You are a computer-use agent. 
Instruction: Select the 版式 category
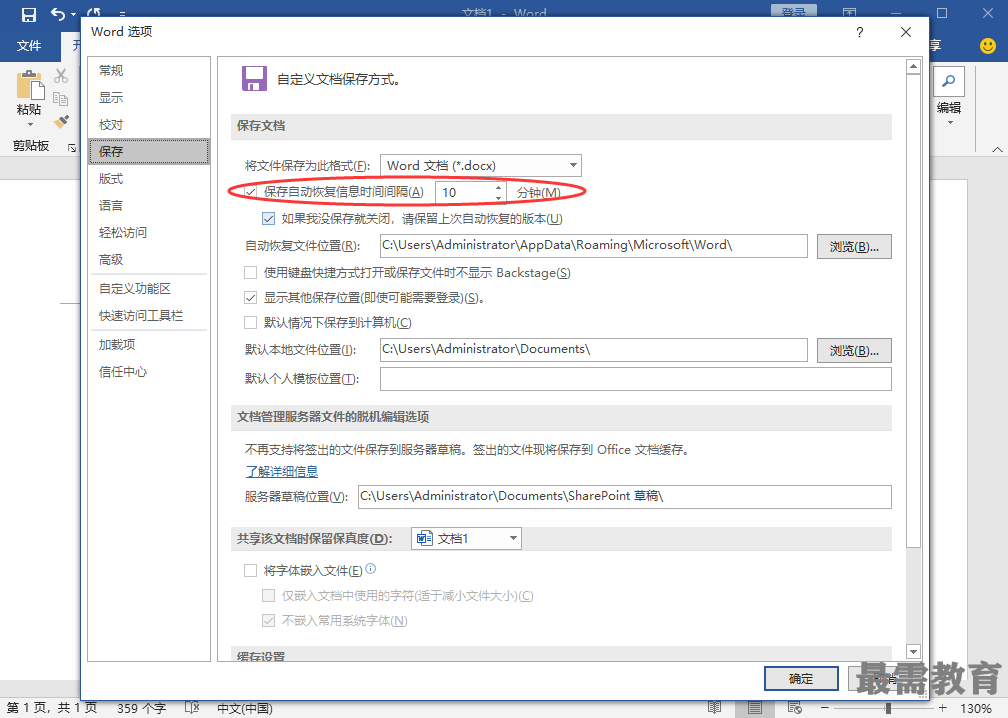[149, 179]
